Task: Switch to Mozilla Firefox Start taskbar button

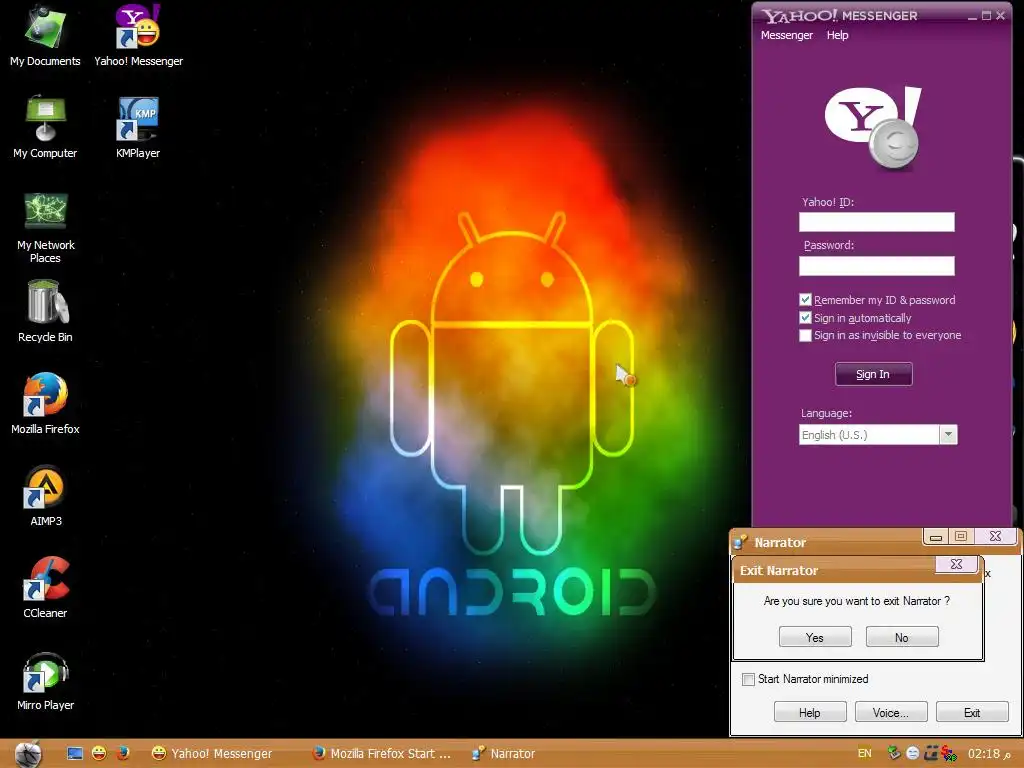Action: pyautogui.click(x=382, y=754)
